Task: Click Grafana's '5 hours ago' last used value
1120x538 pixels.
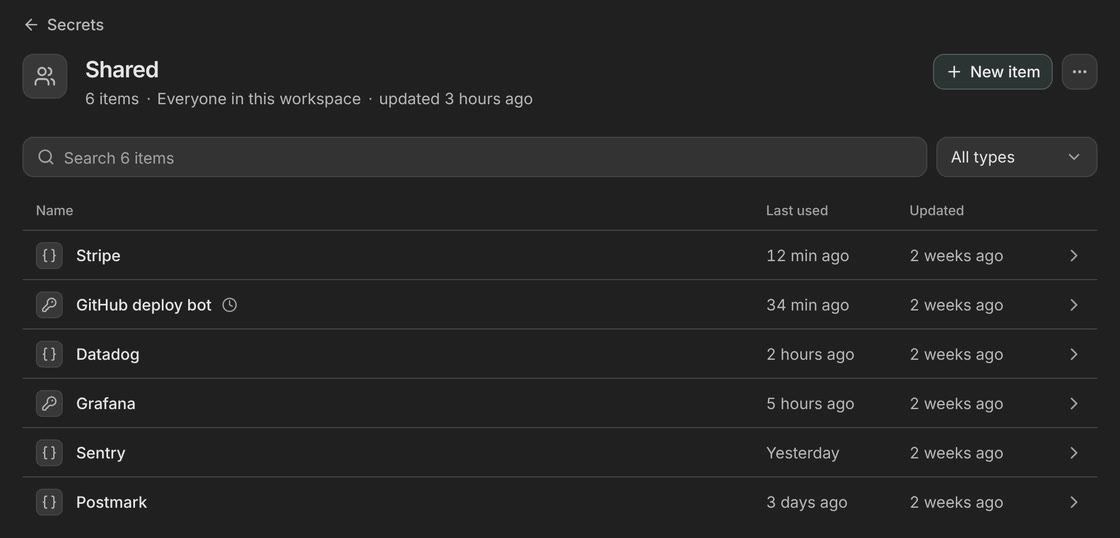Action: coord(810,404)
